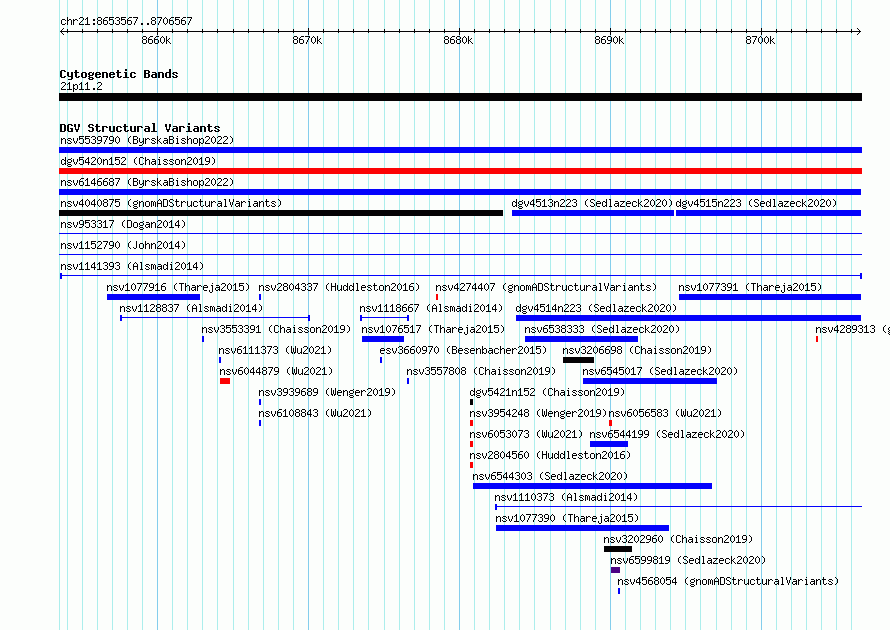The width and height of the screenshot is (890, 630).
Task: Select nsv1077391 (Thareja2015) label
Action: pos(750,287)
